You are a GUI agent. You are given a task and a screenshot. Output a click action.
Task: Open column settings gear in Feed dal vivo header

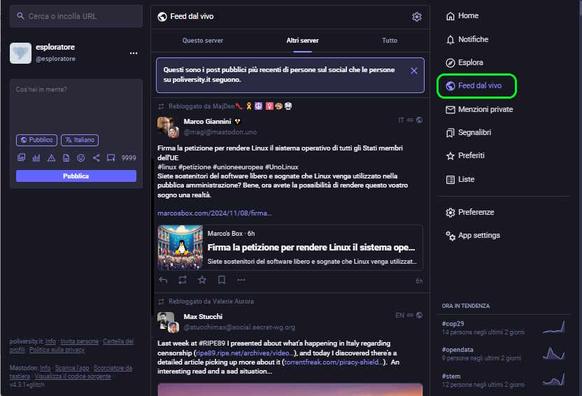(x=416, y=17)
